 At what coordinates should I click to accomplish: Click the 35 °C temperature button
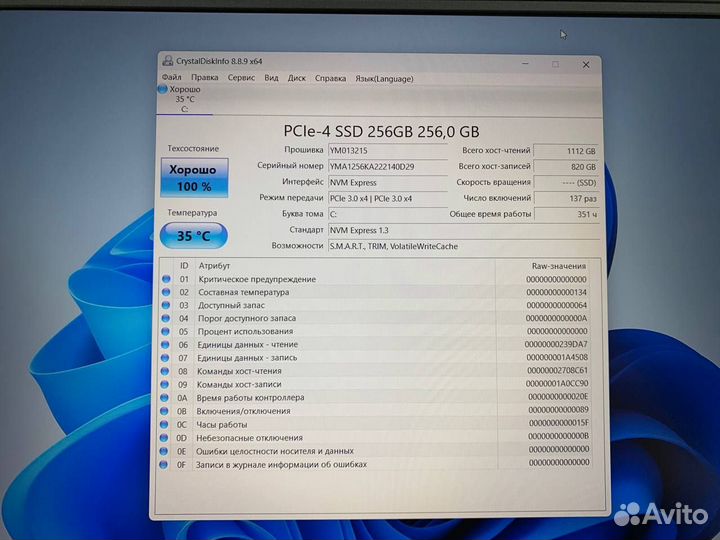point(194,236)
